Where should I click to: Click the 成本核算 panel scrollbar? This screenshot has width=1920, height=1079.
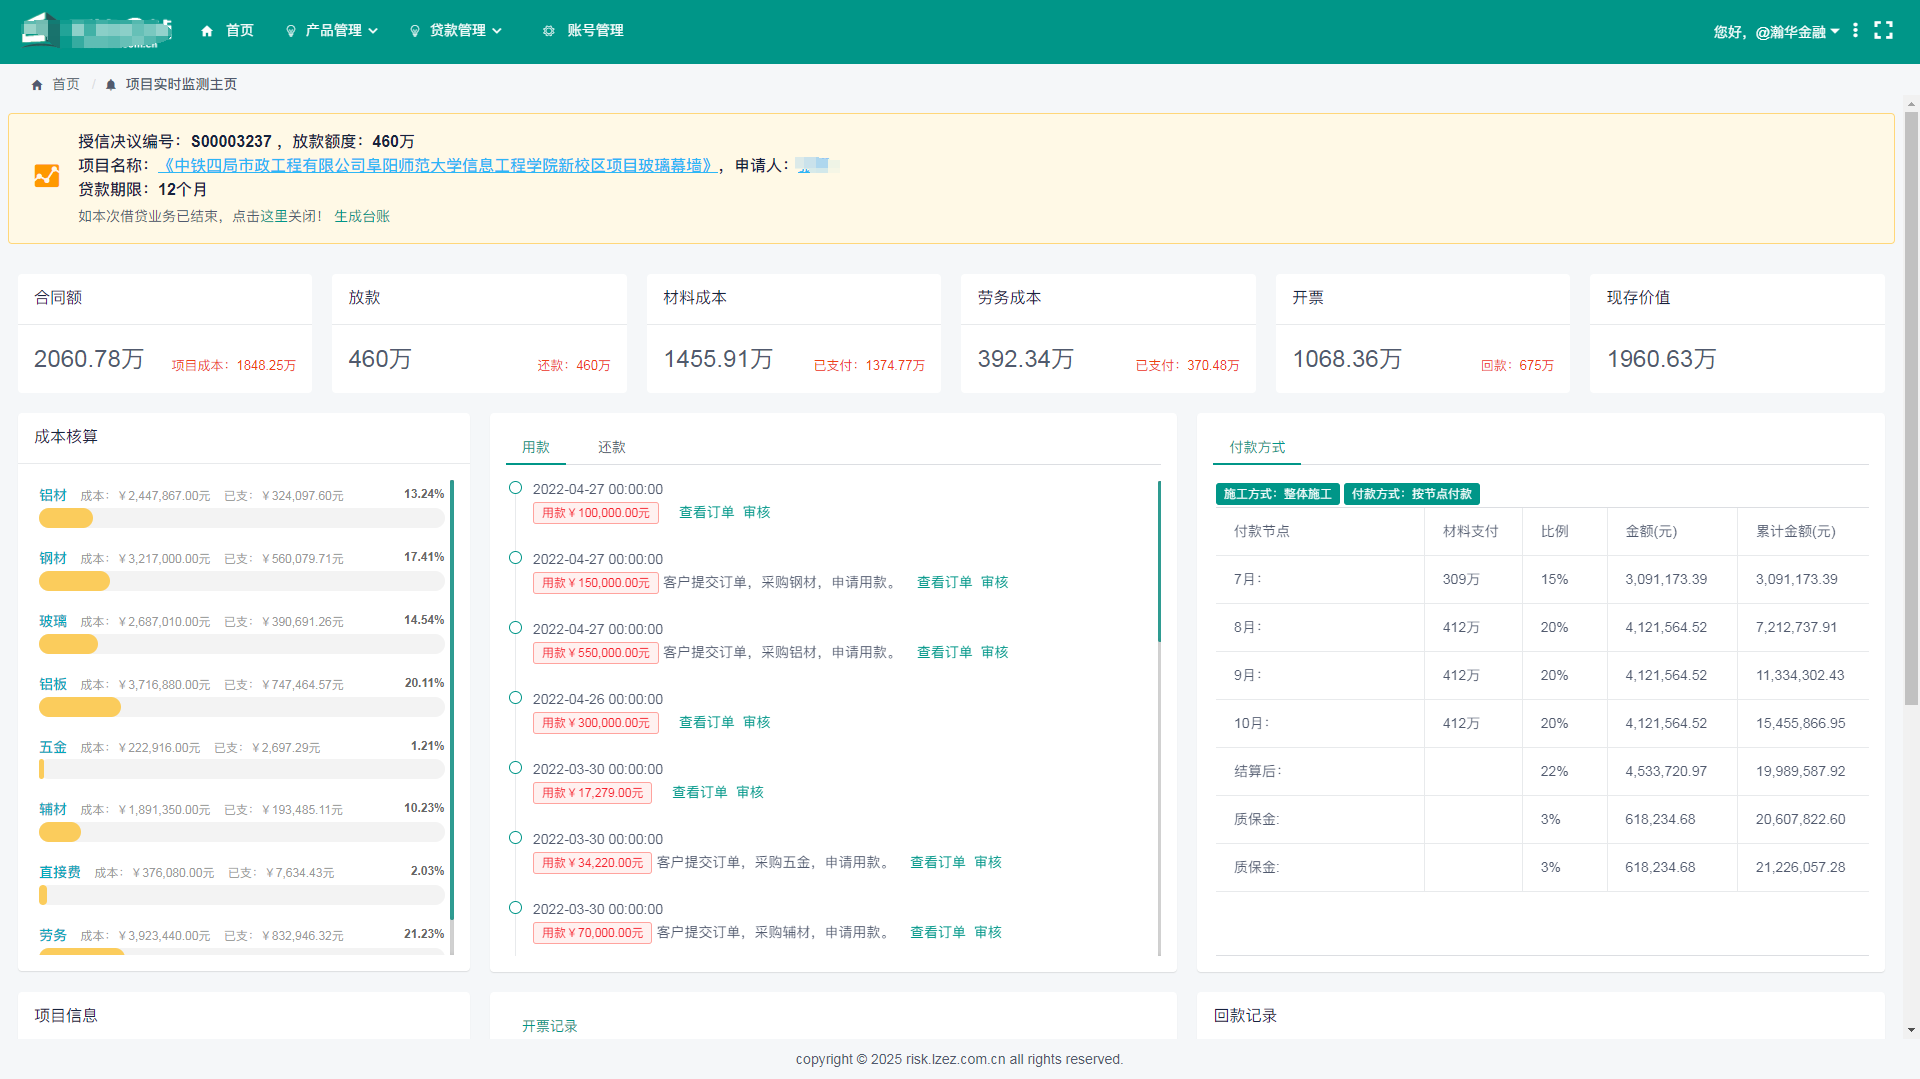click(x=452, y=700)
